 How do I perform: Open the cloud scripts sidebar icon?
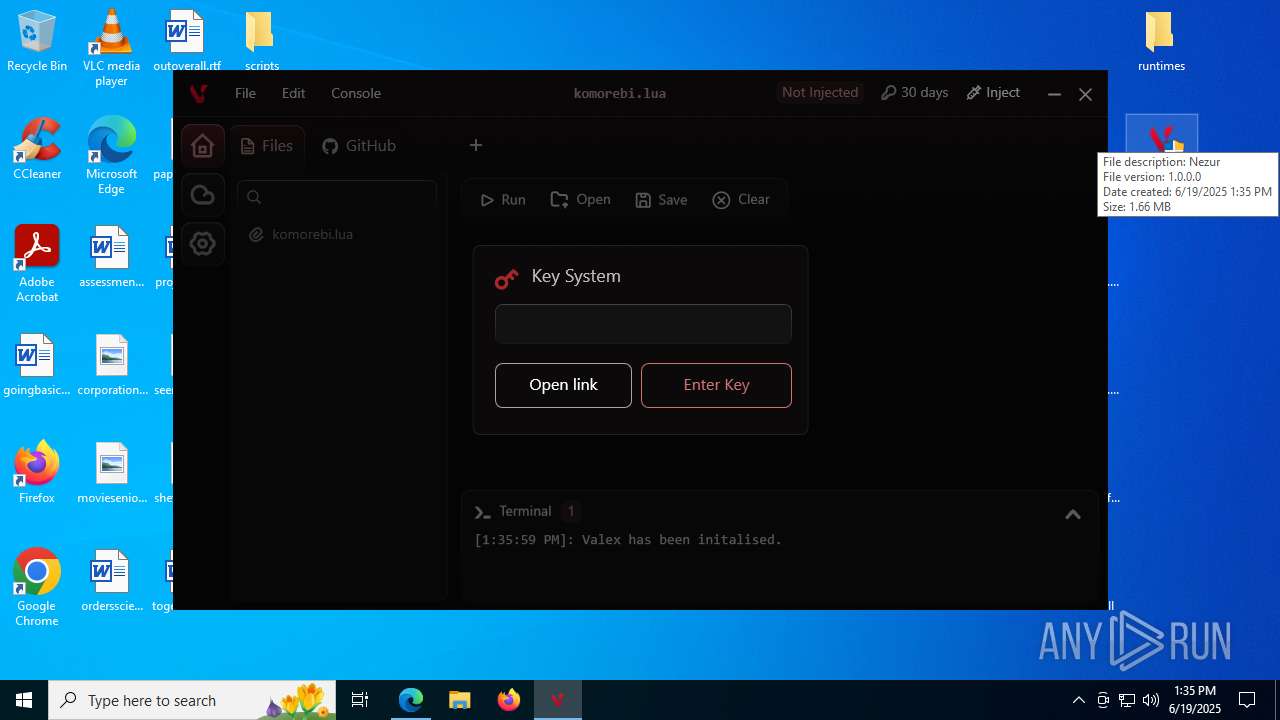(x=202, y=195)
